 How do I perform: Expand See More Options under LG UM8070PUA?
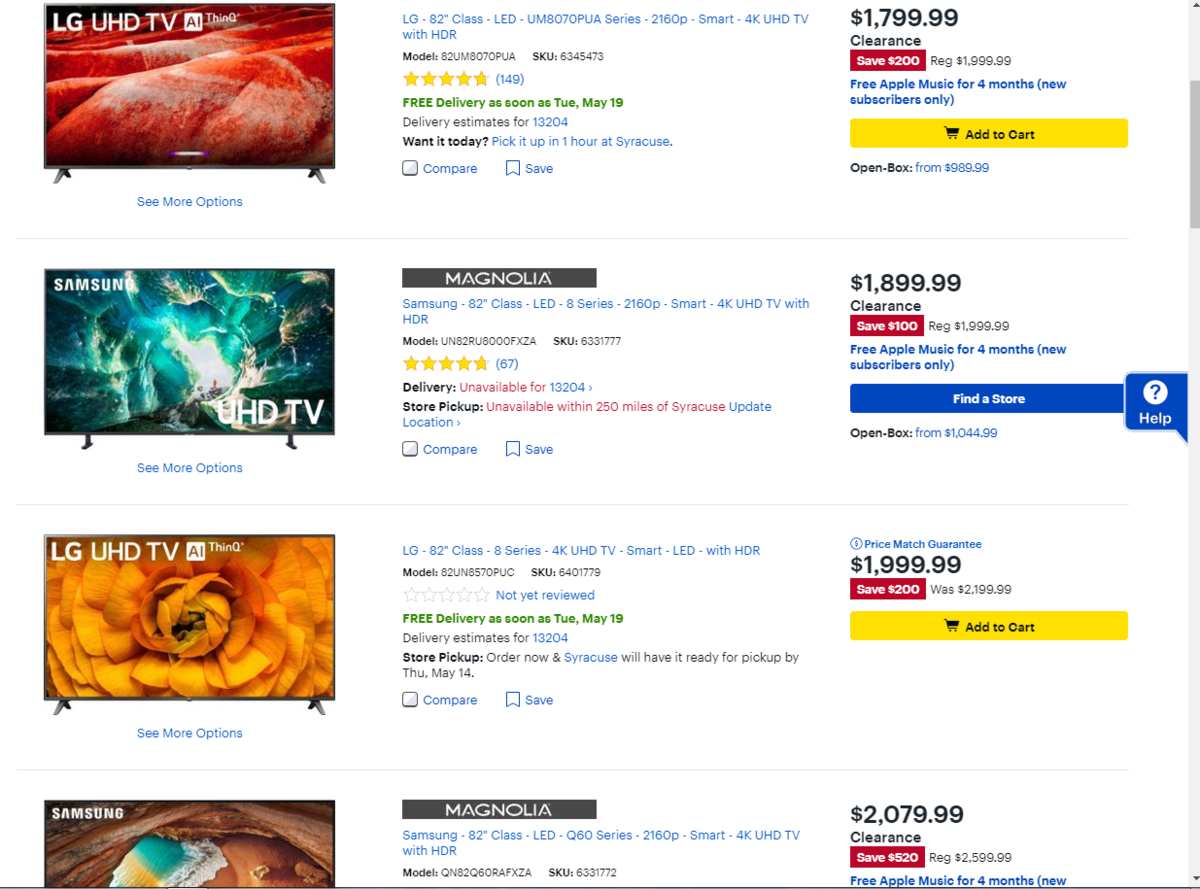point(190,202)
